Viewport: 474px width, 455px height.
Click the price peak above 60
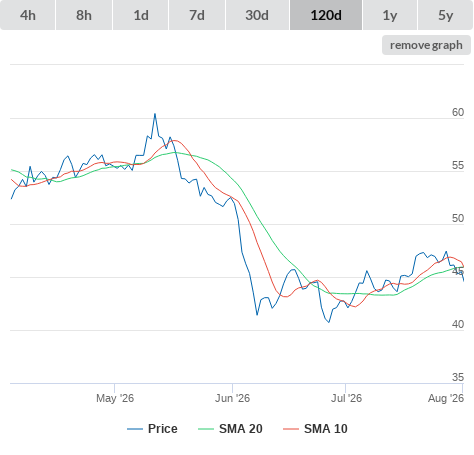155,114
